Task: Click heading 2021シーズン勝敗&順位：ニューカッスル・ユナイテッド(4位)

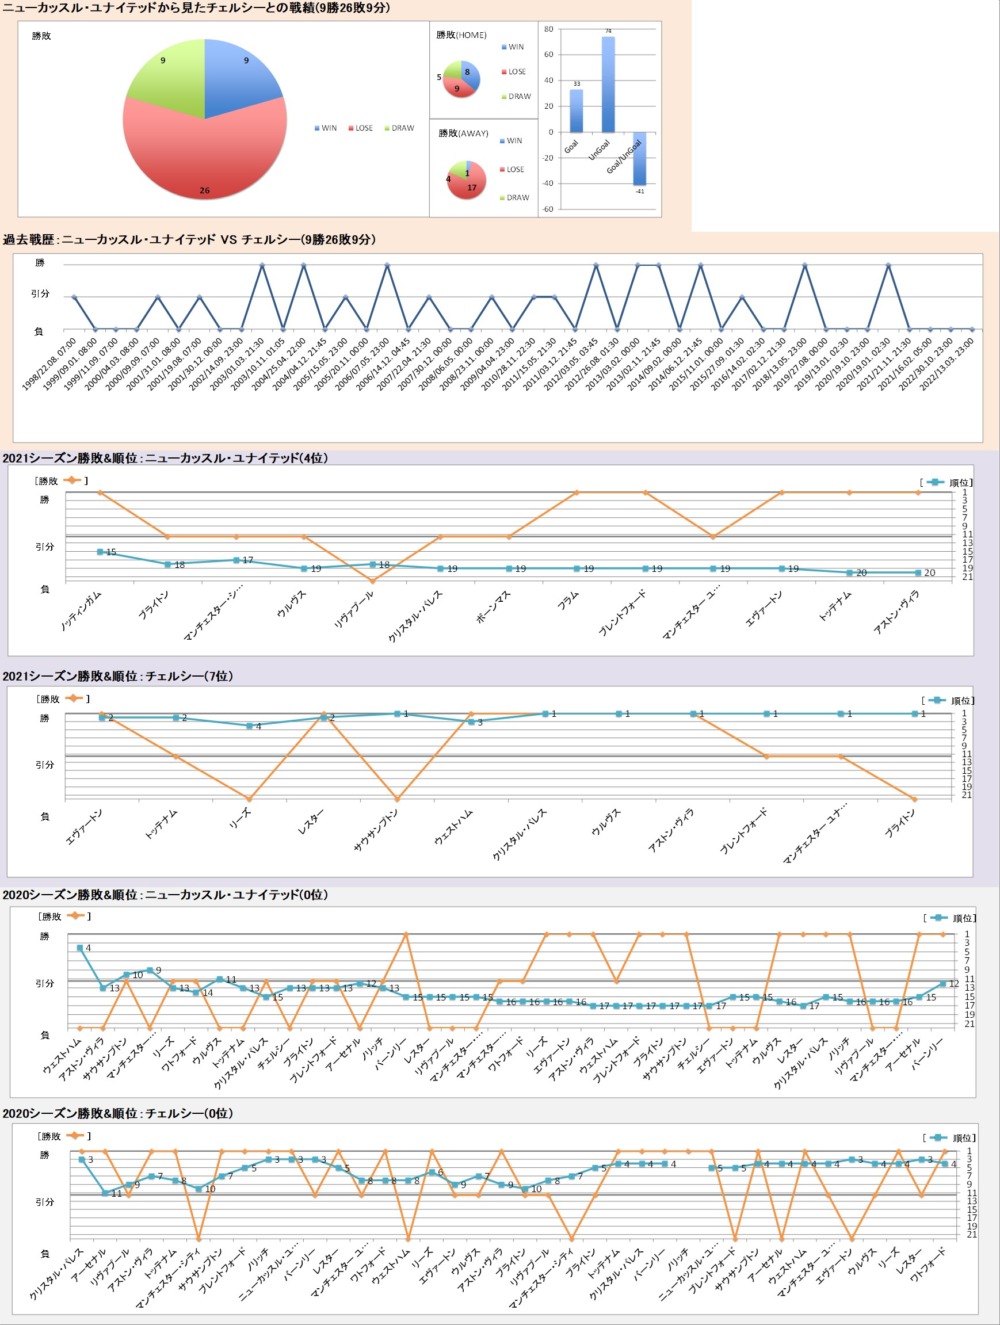Action: [x=165, y=458]
